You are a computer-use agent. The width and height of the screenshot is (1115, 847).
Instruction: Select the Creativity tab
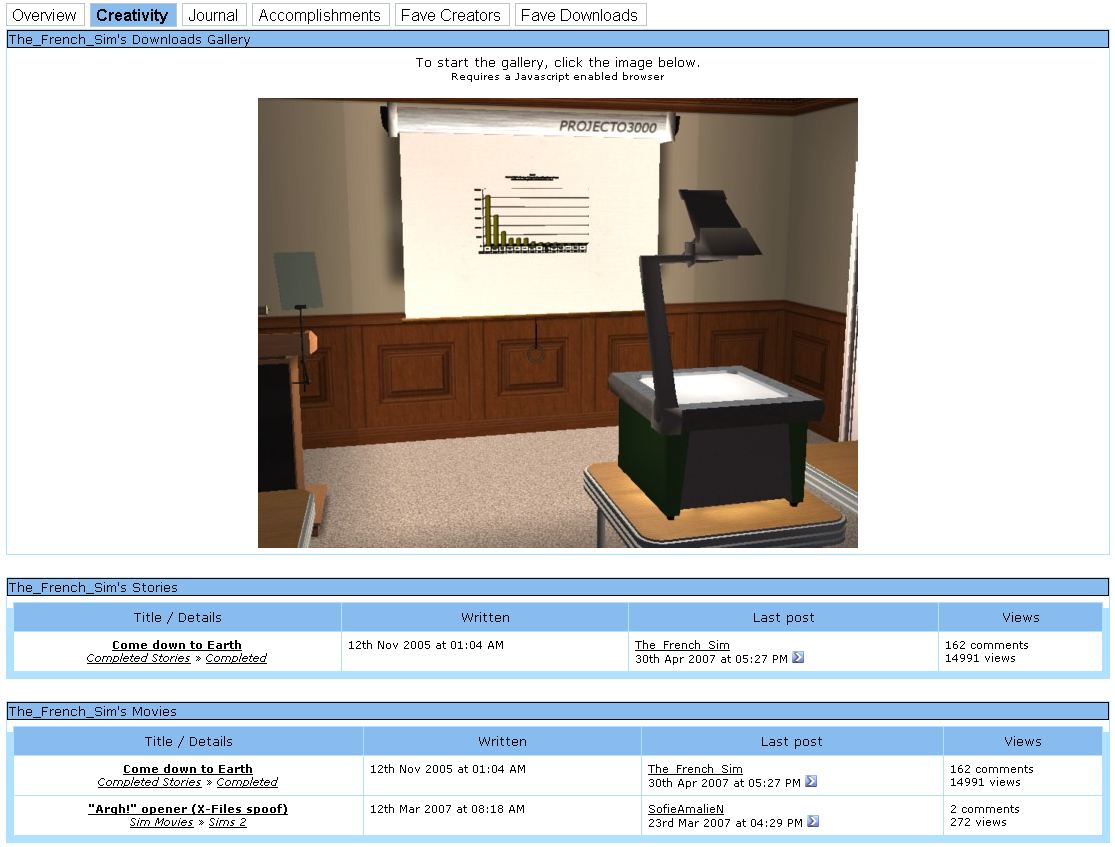(132, 15)
